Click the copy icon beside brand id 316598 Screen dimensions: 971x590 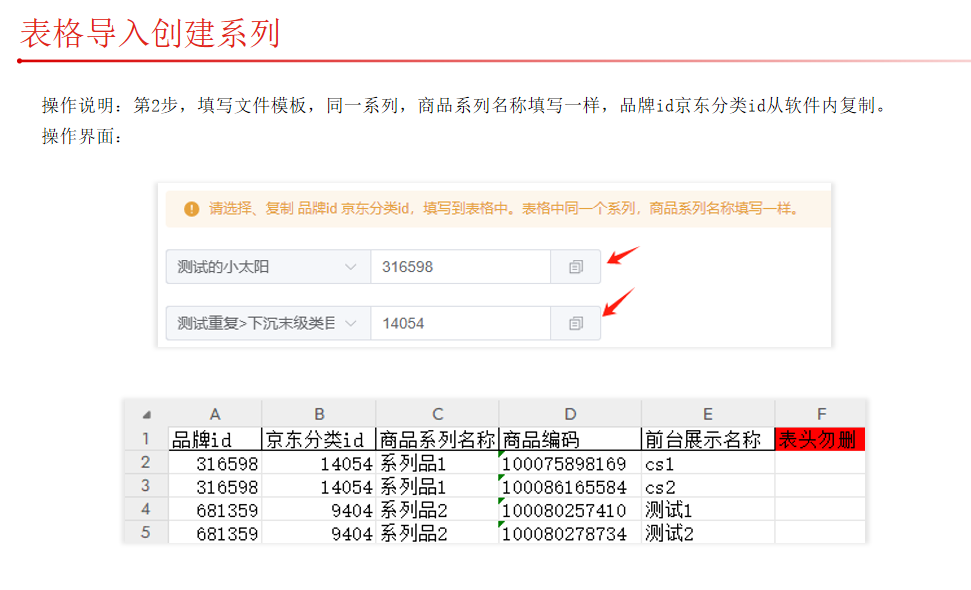(576, 267)
